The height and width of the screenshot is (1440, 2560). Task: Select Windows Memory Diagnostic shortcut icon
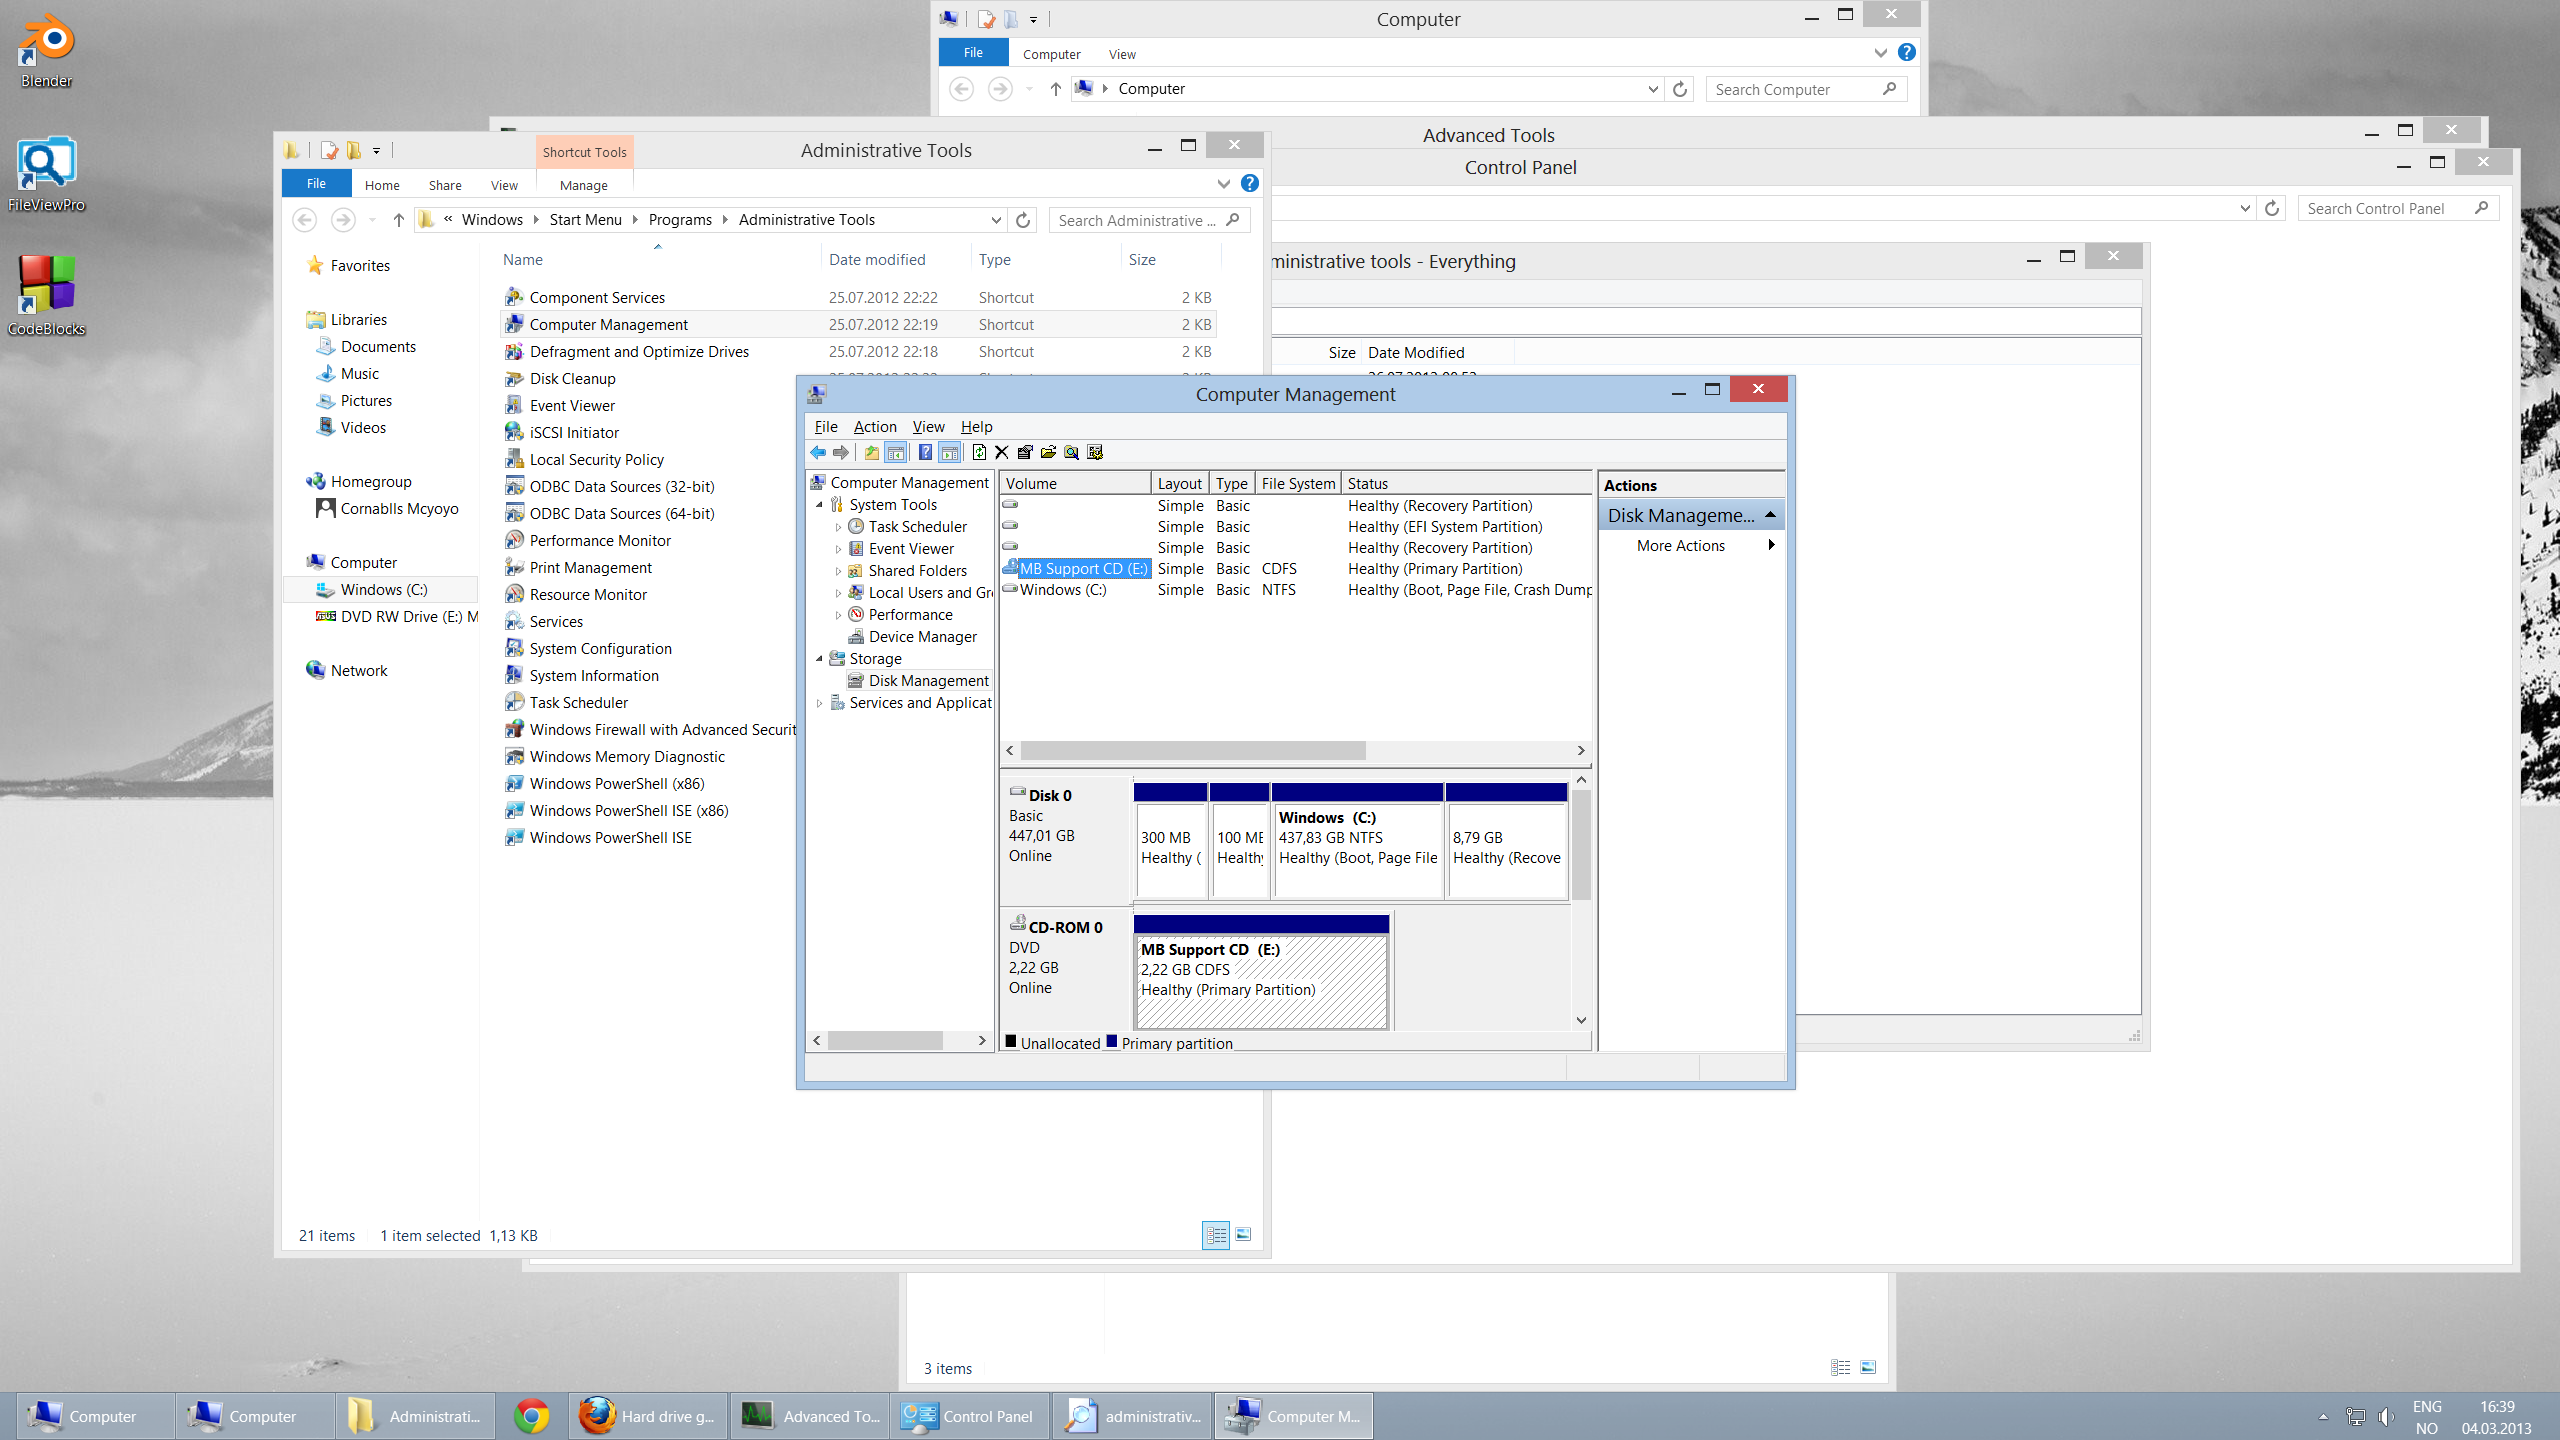[514, 757]
